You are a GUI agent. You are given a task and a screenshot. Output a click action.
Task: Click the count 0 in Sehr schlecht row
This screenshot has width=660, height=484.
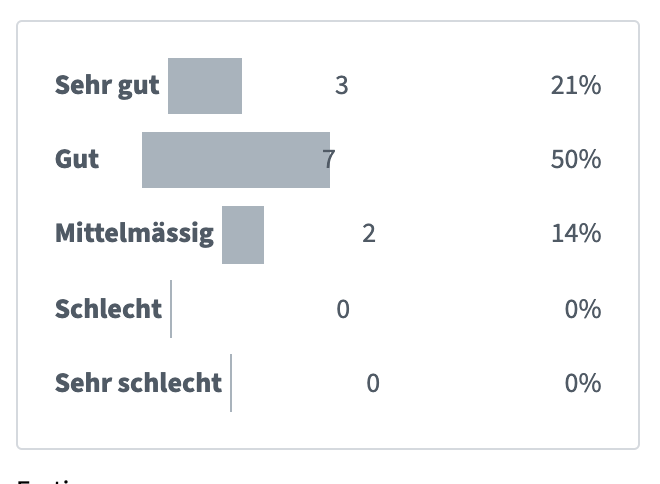pyautogui.click(x=373, y=383)
